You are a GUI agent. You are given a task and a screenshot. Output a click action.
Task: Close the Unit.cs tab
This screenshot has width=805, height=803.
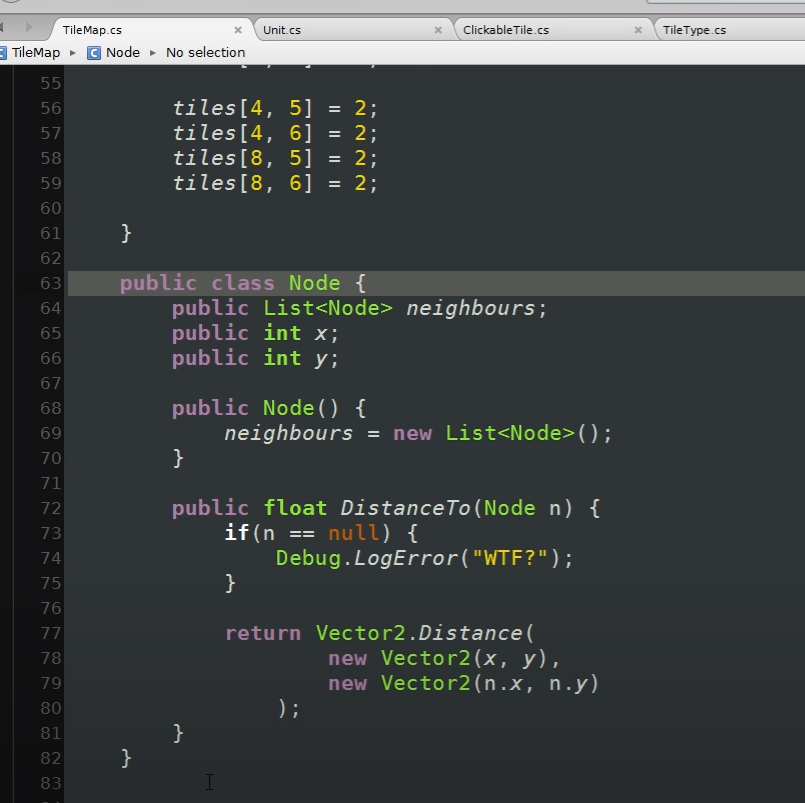click(x=438, y=30)
